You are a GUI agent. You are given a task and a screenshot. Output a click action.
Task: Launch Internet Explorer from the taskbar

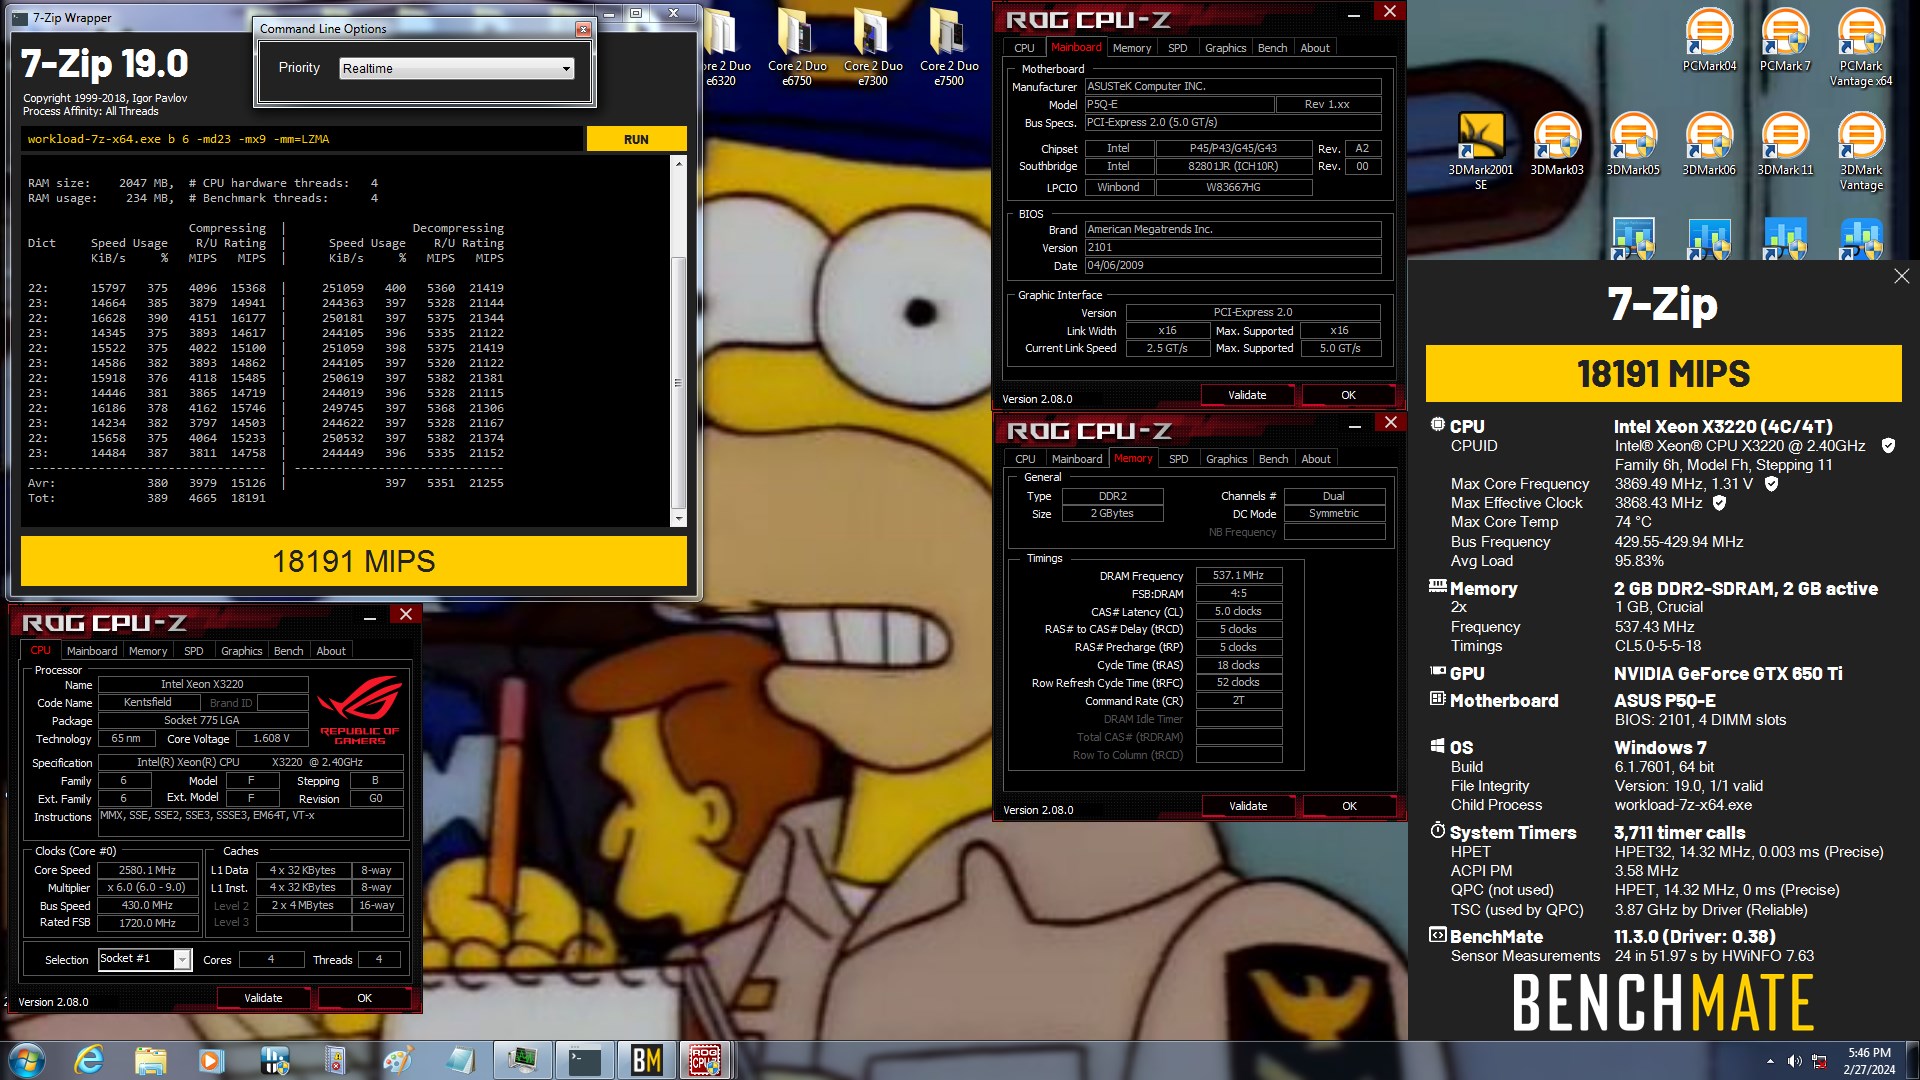click(x=89, y=1060)
